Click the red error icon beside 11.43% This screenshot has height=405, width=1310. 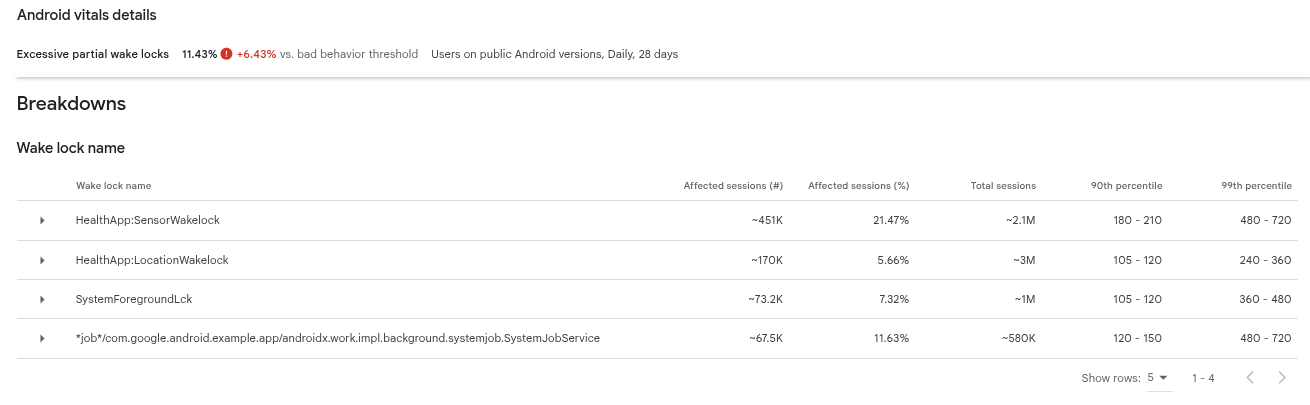click(x=227, y=54)
